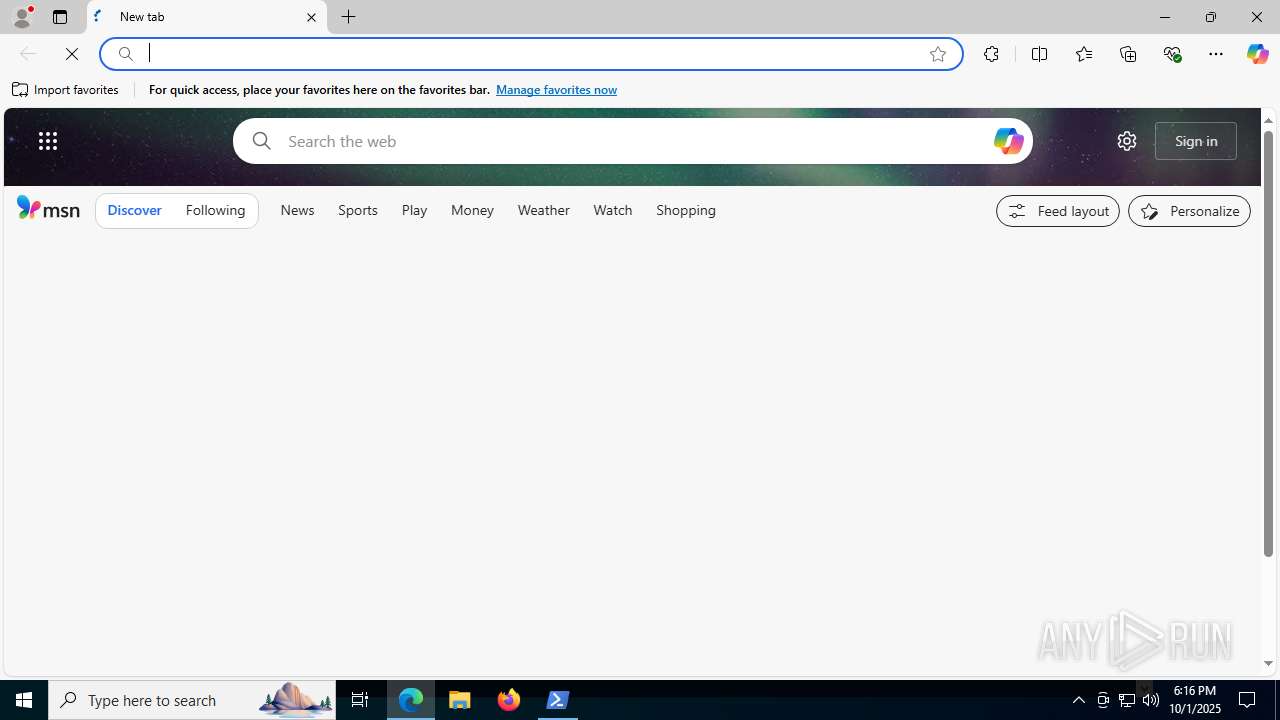Click the volume tray icon
The image size is (1280, 720).
(x=1151, y=700)
